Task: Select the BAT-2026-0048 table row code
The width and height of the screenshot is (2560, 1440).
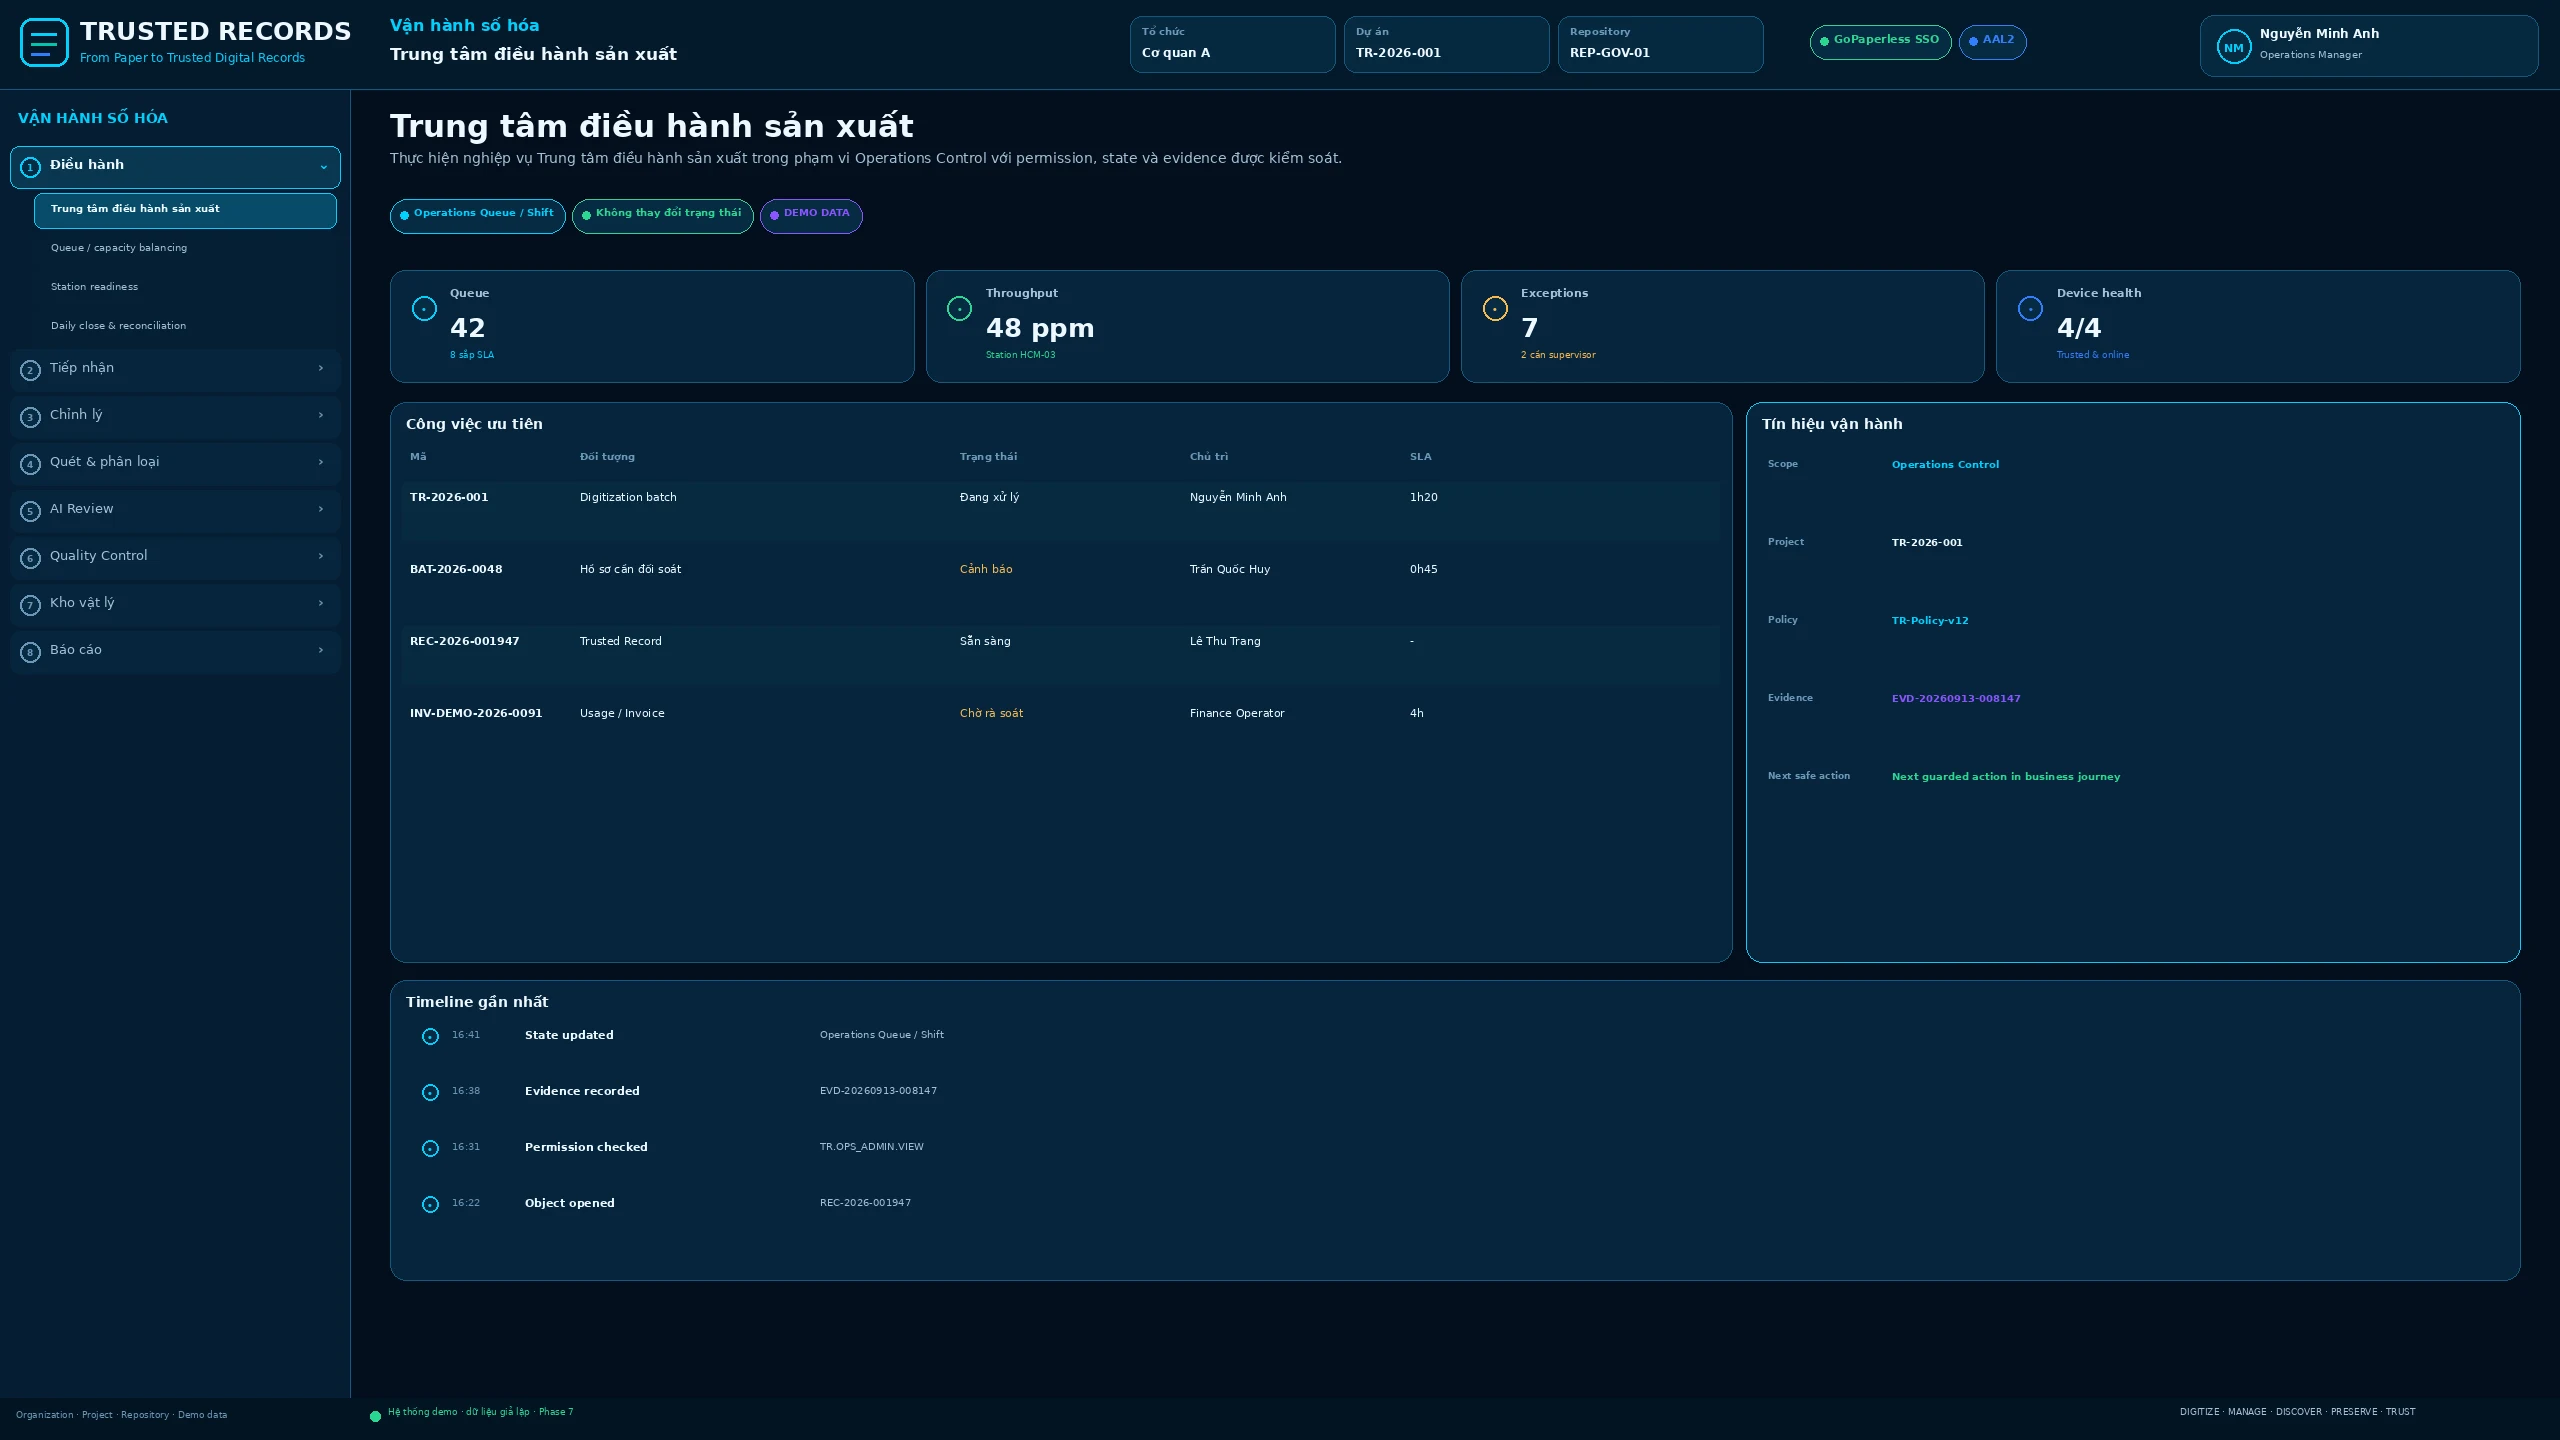Action: (456, 569)
